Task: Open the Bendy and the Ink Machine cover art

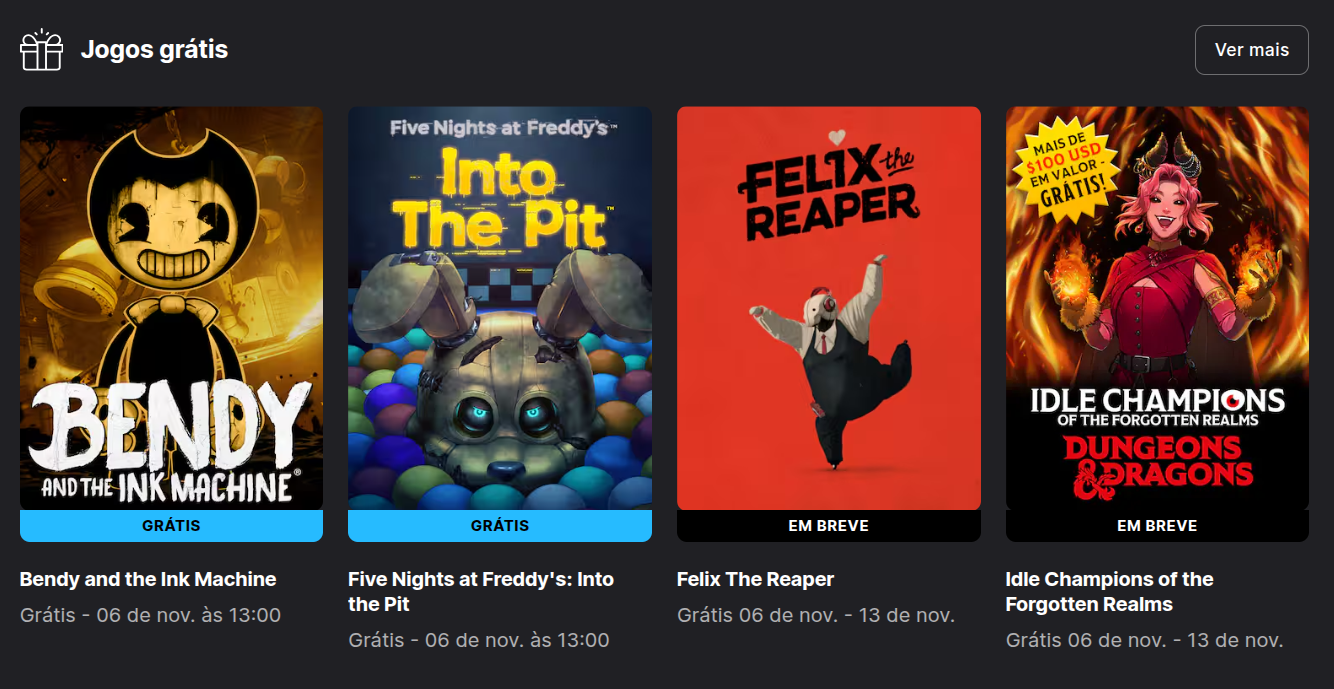Action: 171,308
